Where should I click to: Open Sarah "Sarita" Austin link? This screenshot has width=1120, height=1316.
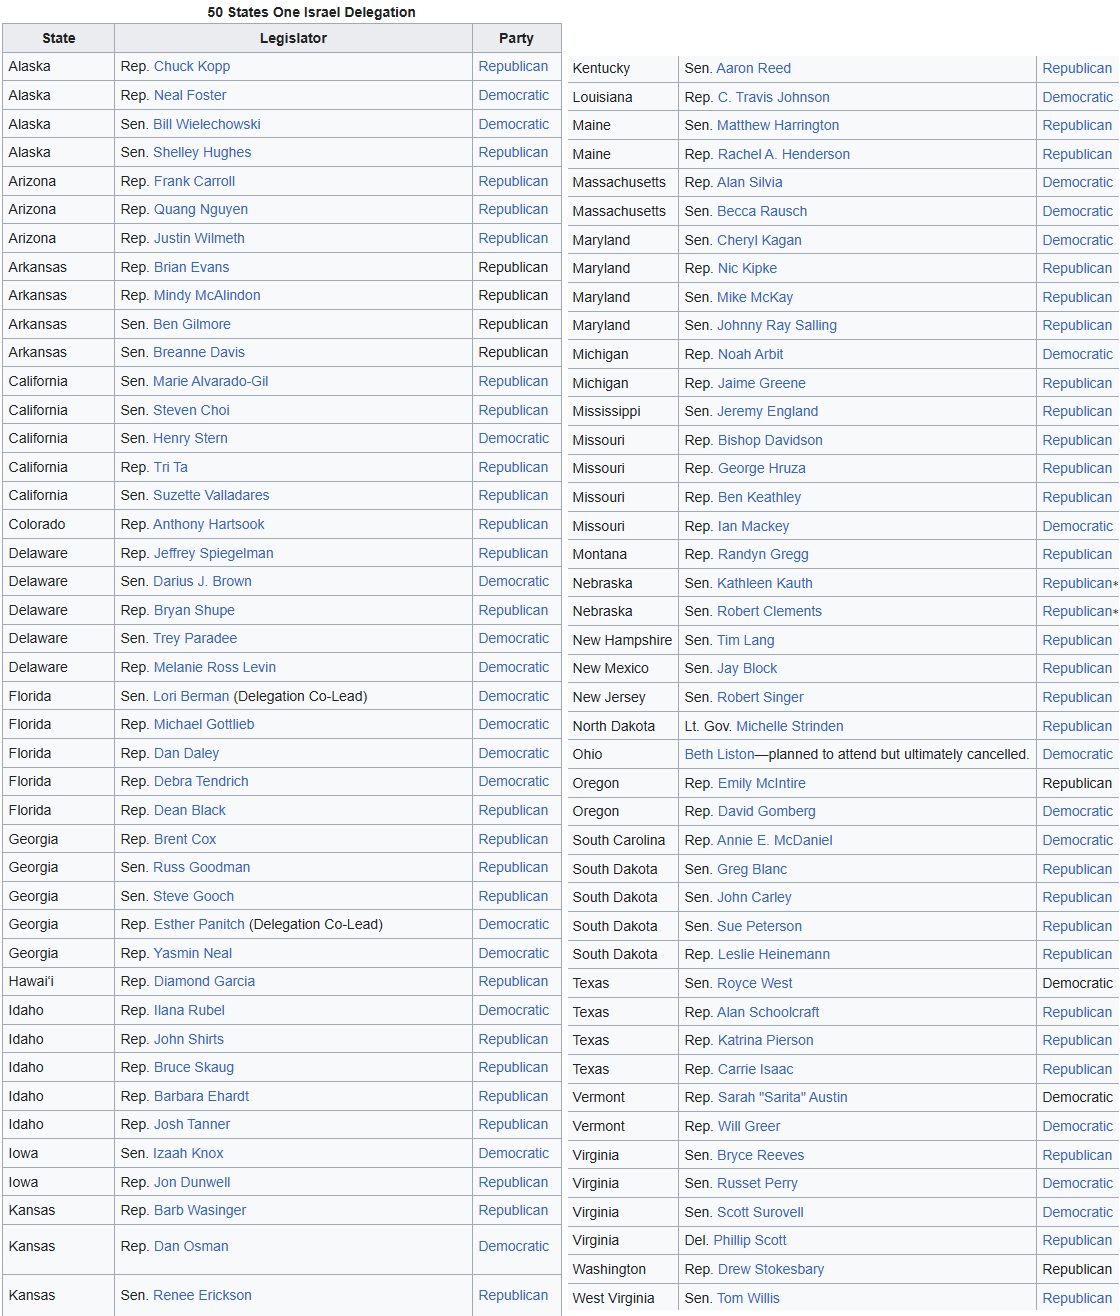pyautogui.click(x=783, y=1097)
